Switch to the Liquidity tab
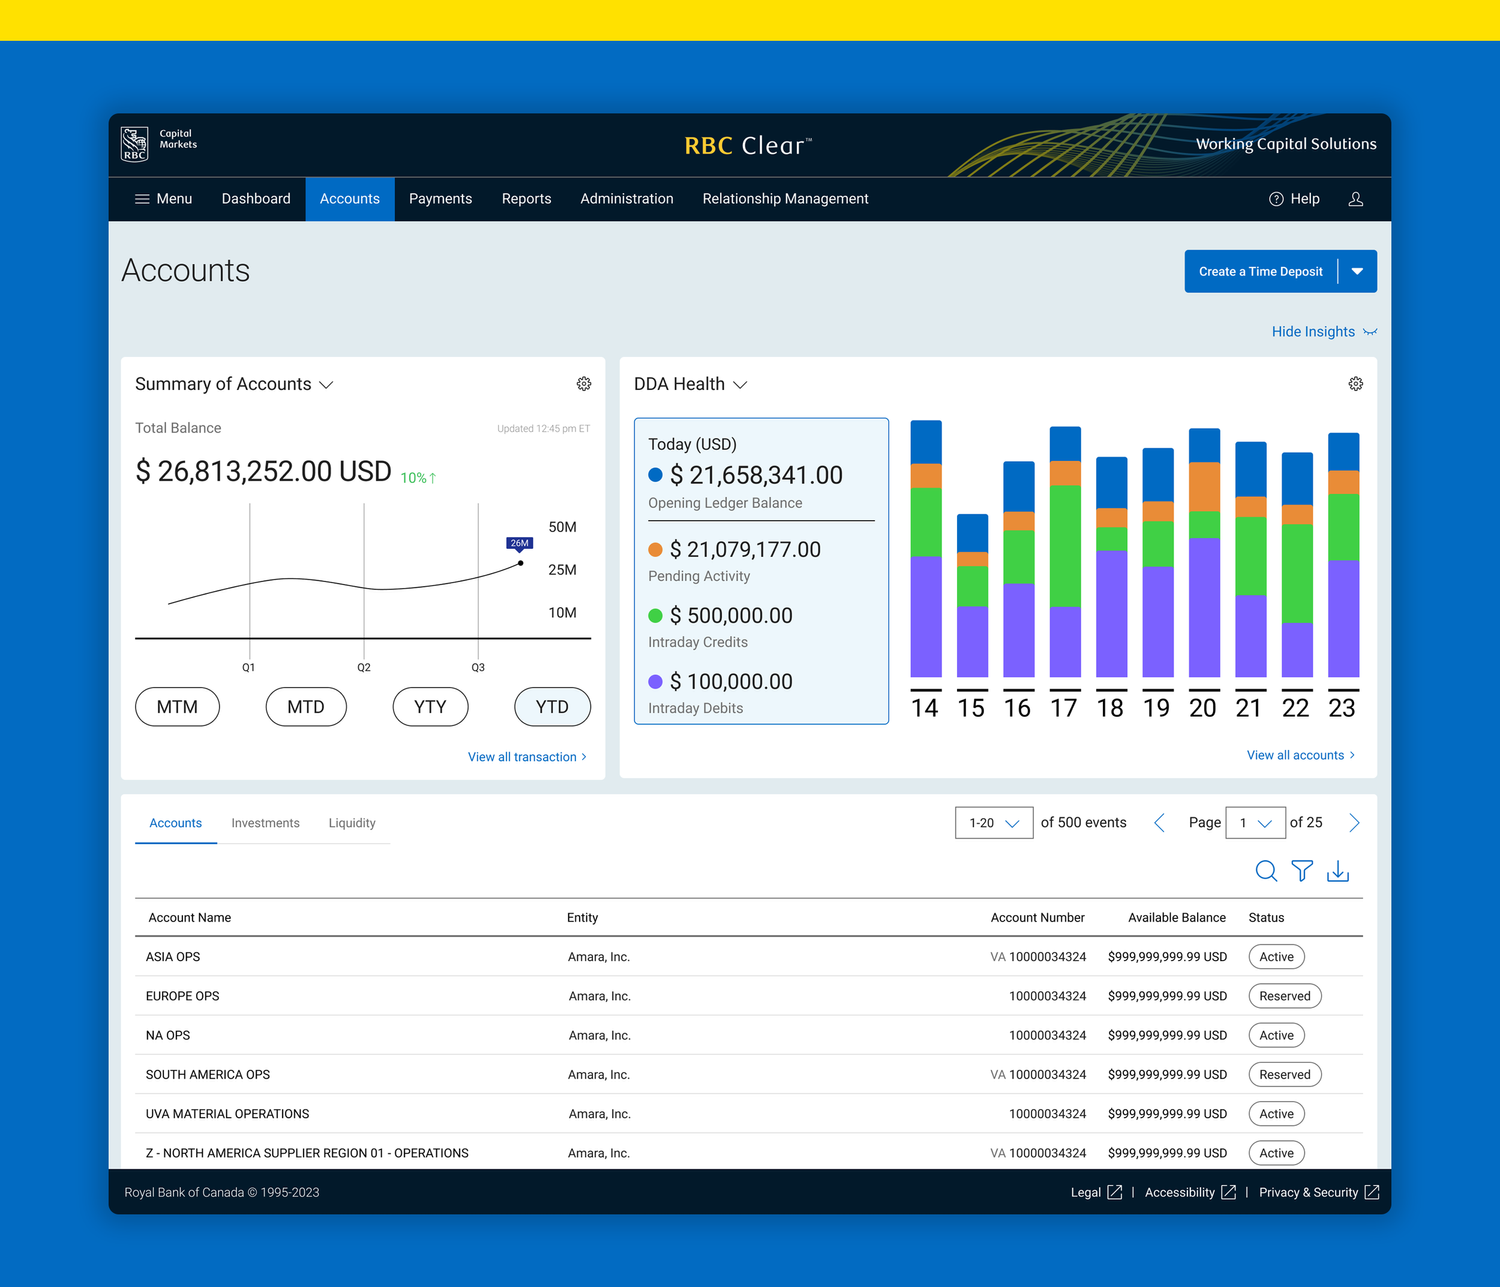The width and height of the screenshot is (1500, 1287). pyautogui.click(x=352, y=823)
